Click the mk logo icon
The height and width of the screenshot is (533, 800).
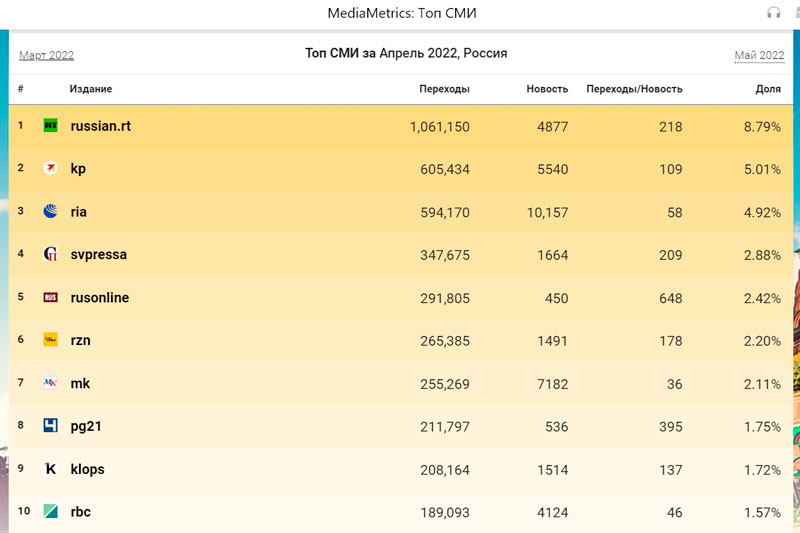(x=50, y=383)
